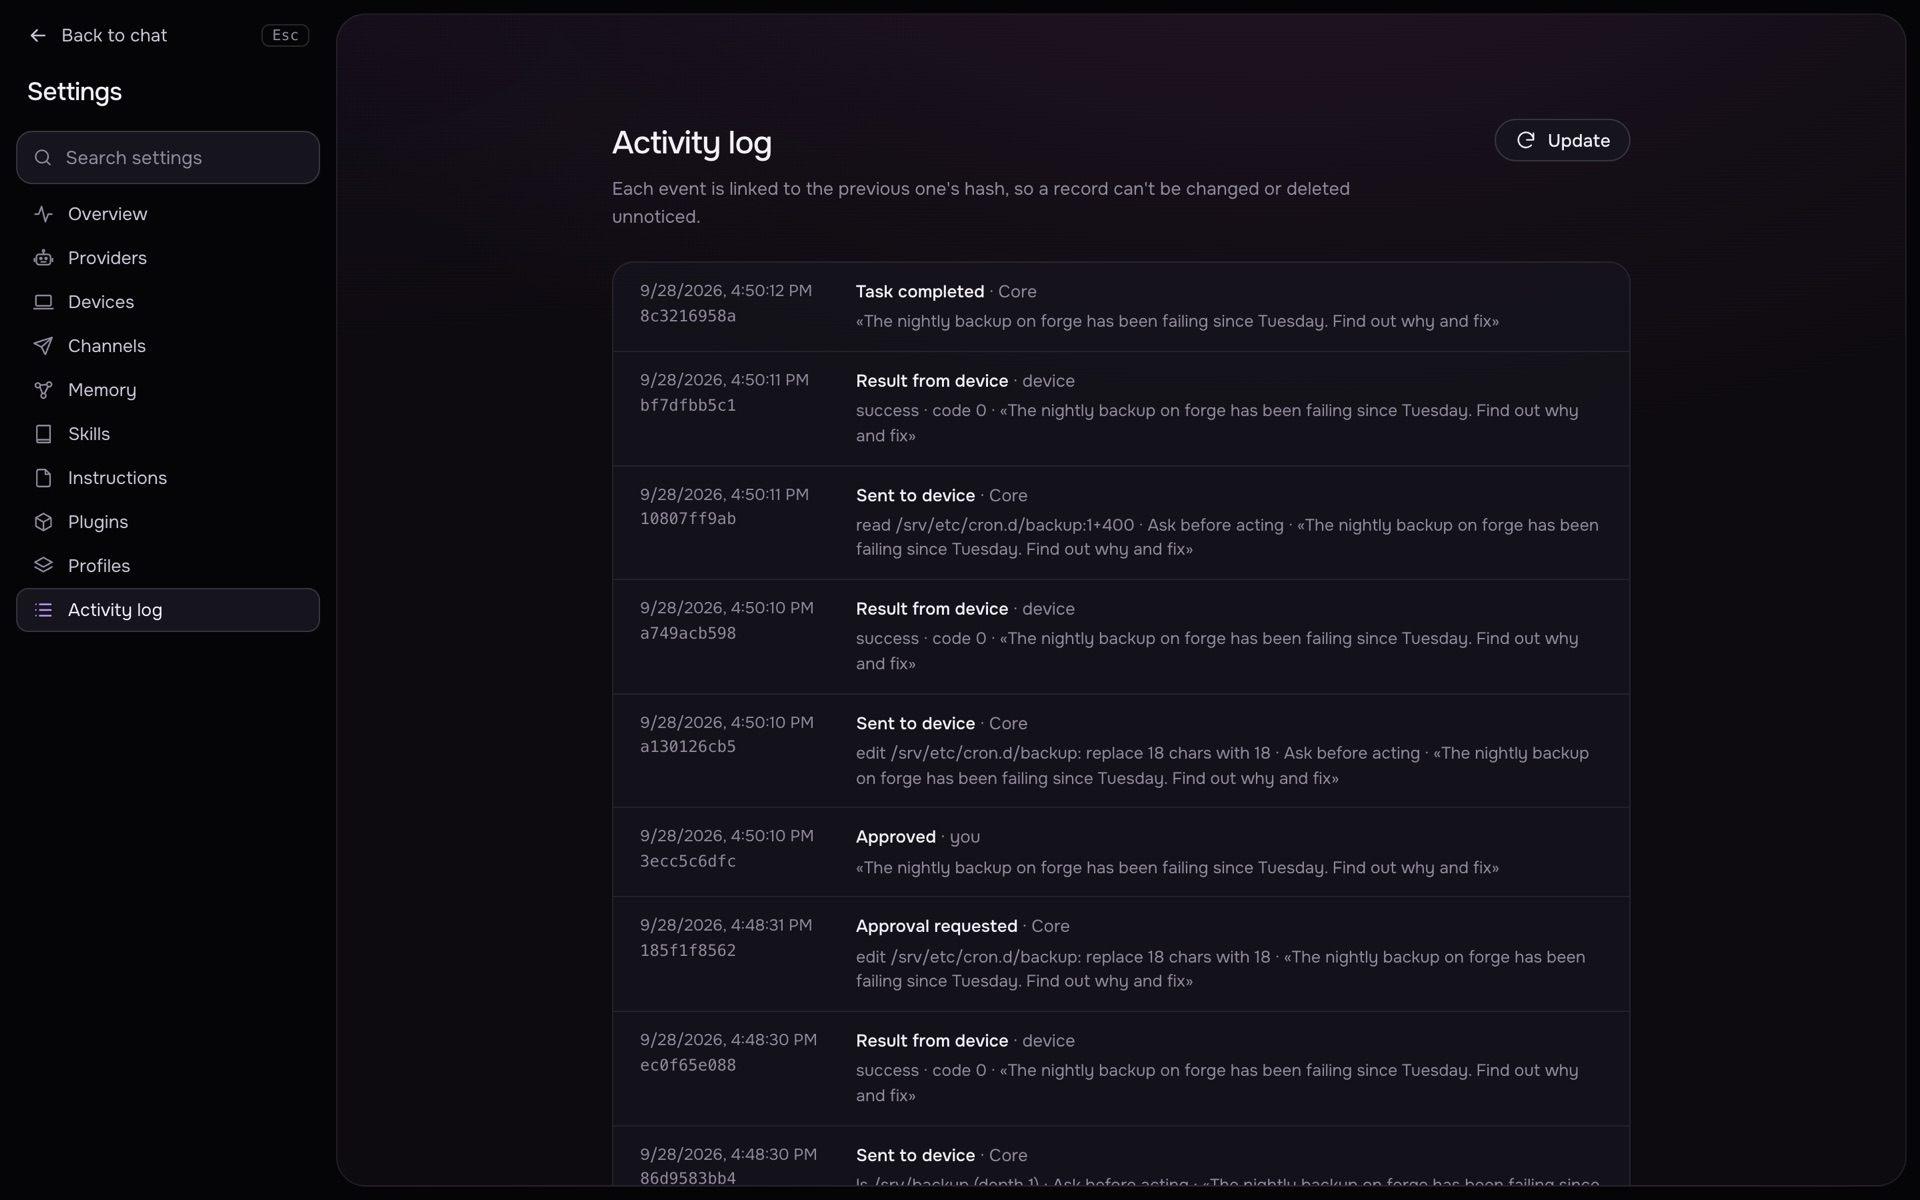Click hash ec0f65e088
Screen dimensions: 1920x1200
pyautogui.click(x=688, y=1066)
